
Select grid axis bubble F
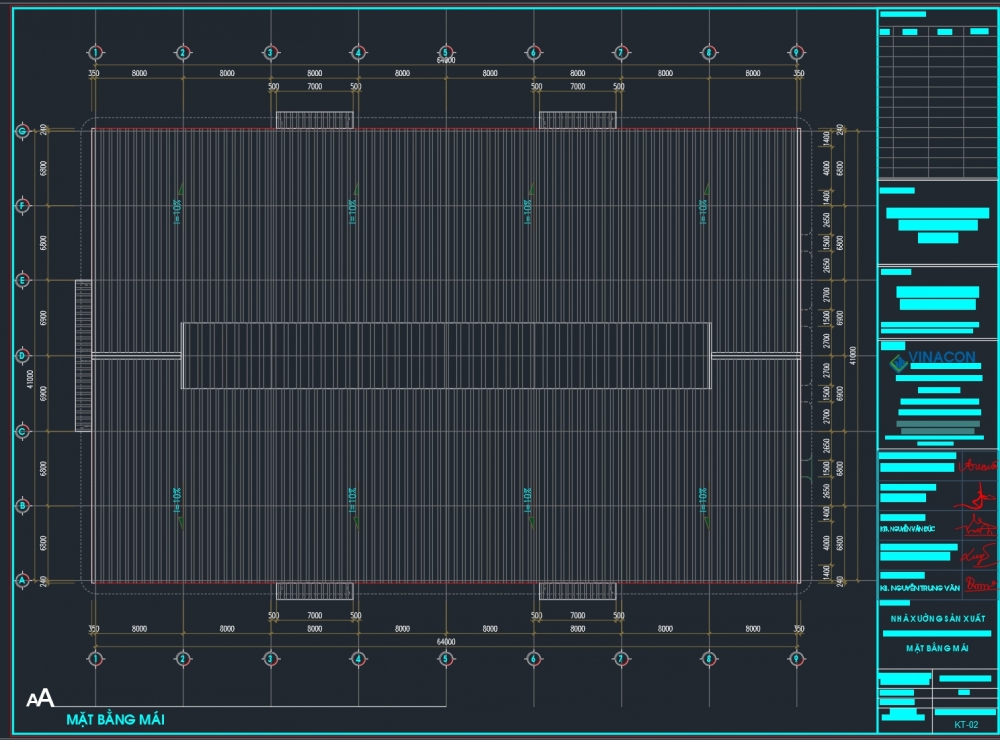click(x=21, y=205)
